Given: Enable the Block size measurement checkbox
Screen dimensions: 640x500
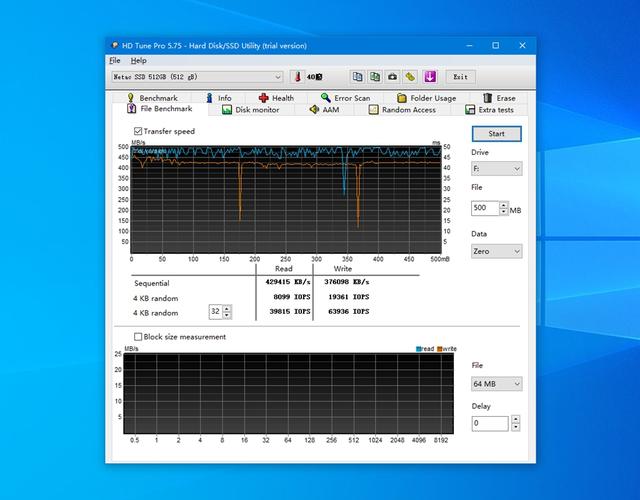Looking at the screenshot, I should [138, 337].
